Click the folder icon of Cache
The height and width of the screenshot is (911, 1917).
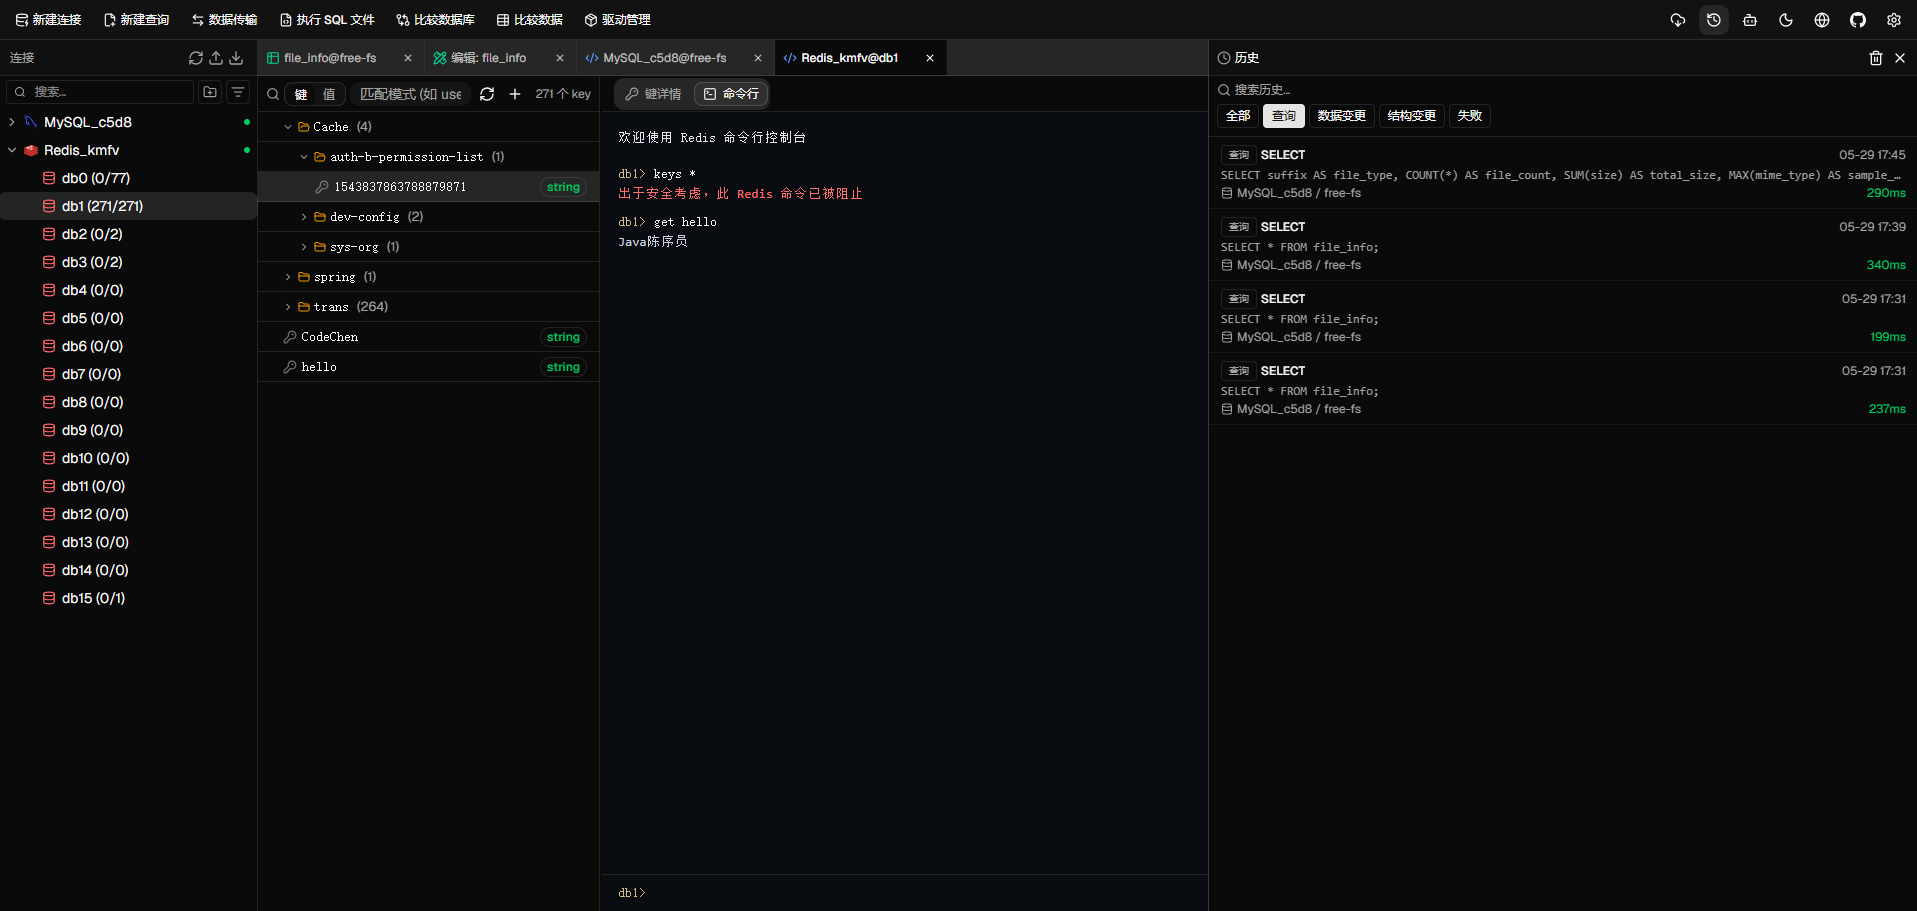coord(303,127)
